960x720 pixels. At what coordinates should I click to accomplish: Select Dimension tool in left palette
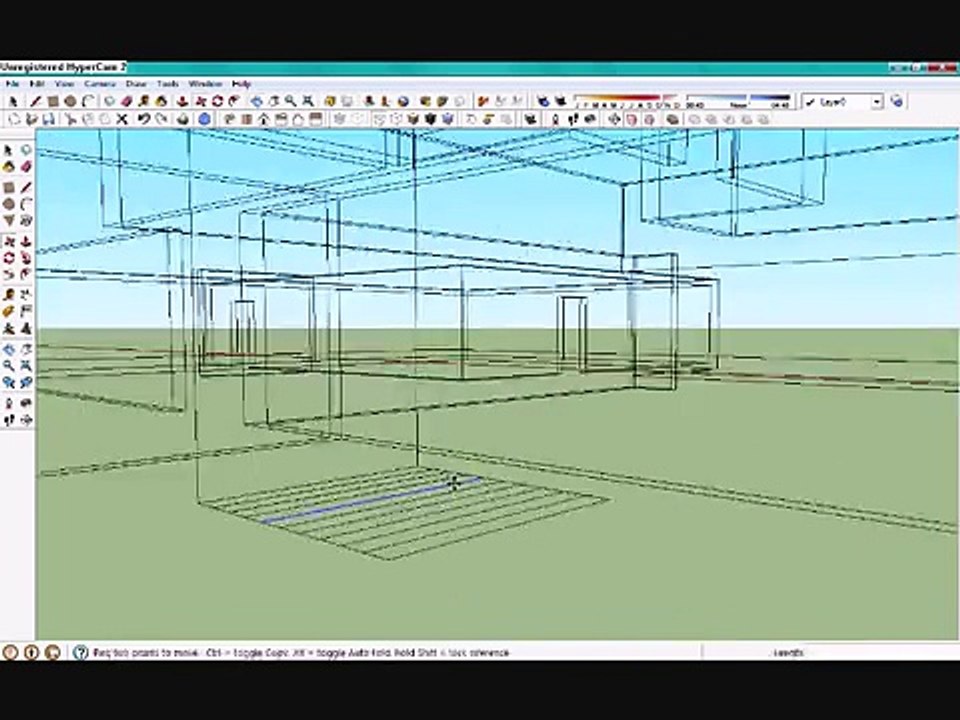[26, 296]
